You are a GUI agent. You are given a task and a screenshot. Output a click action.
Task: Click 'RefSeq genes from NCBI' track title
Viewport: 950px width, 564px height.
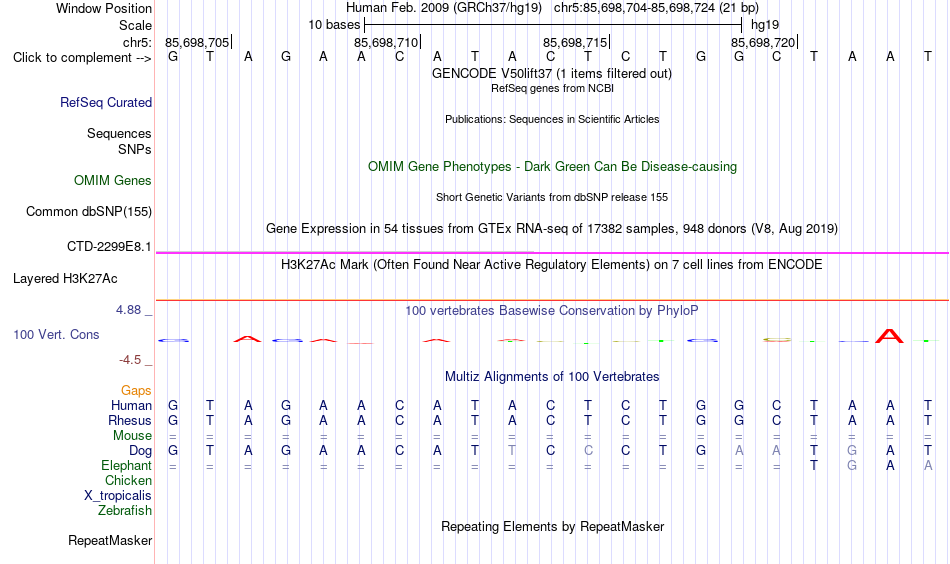[x=553, y=88]
